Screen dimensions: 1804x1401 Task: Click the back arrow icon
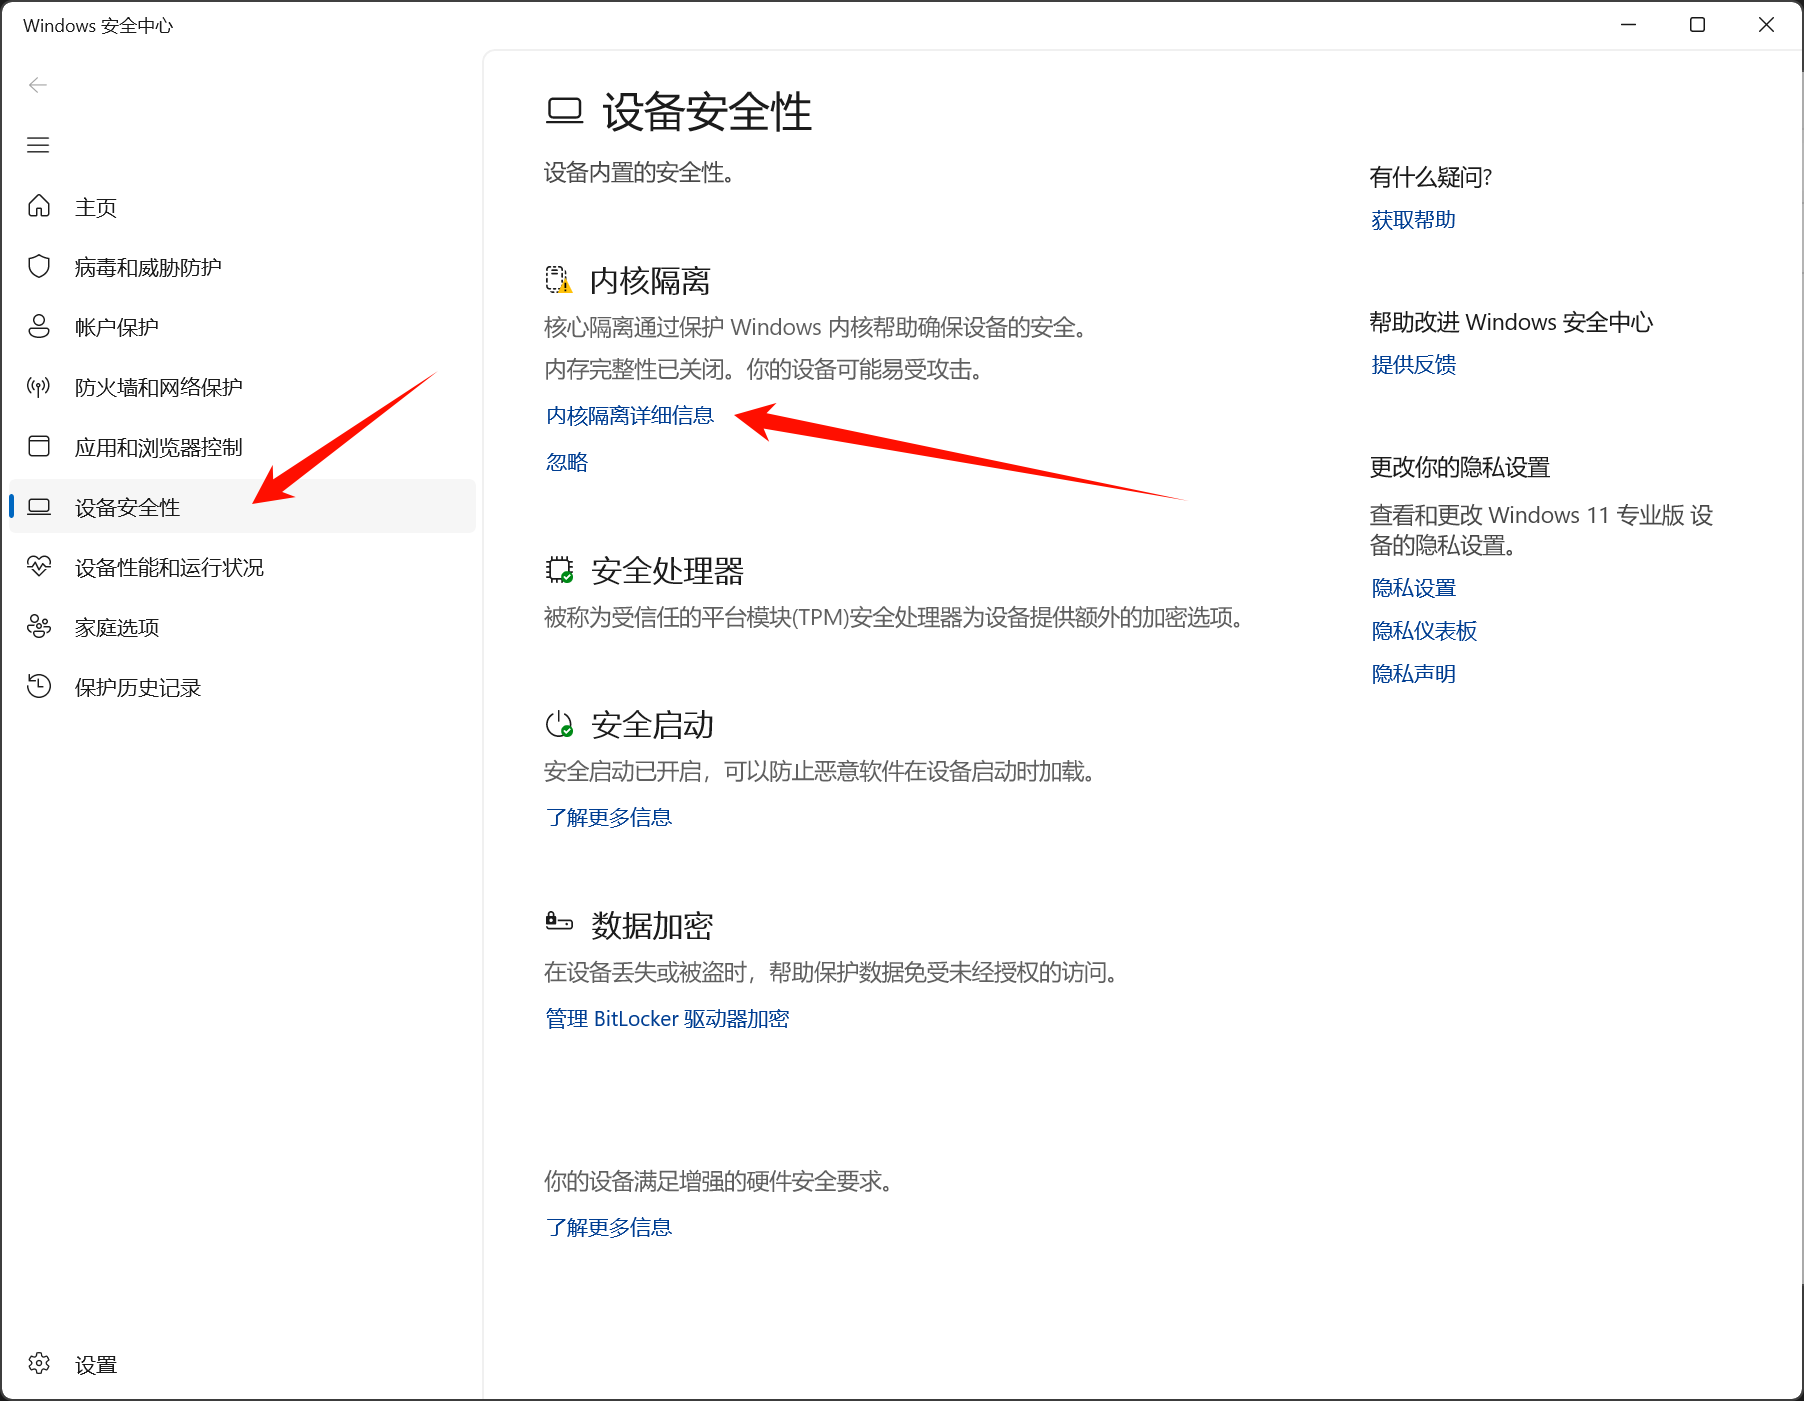pyautogui.click(x=38, y=85)
